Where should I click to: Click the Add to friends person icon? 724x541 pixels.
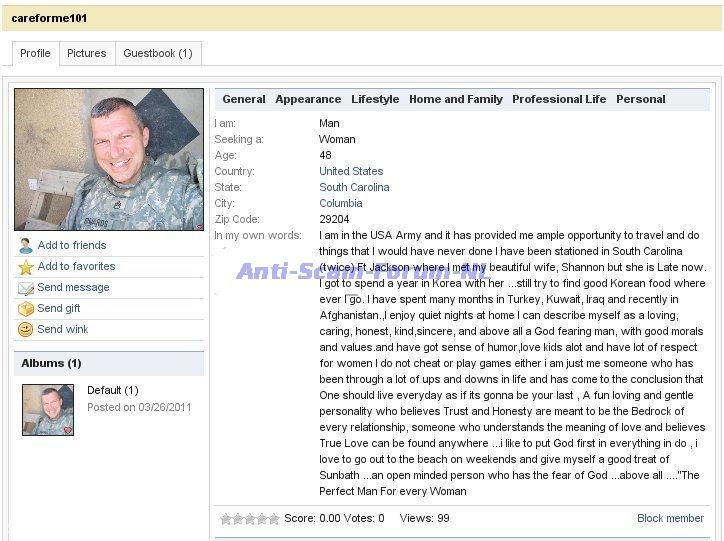point(26,246)
